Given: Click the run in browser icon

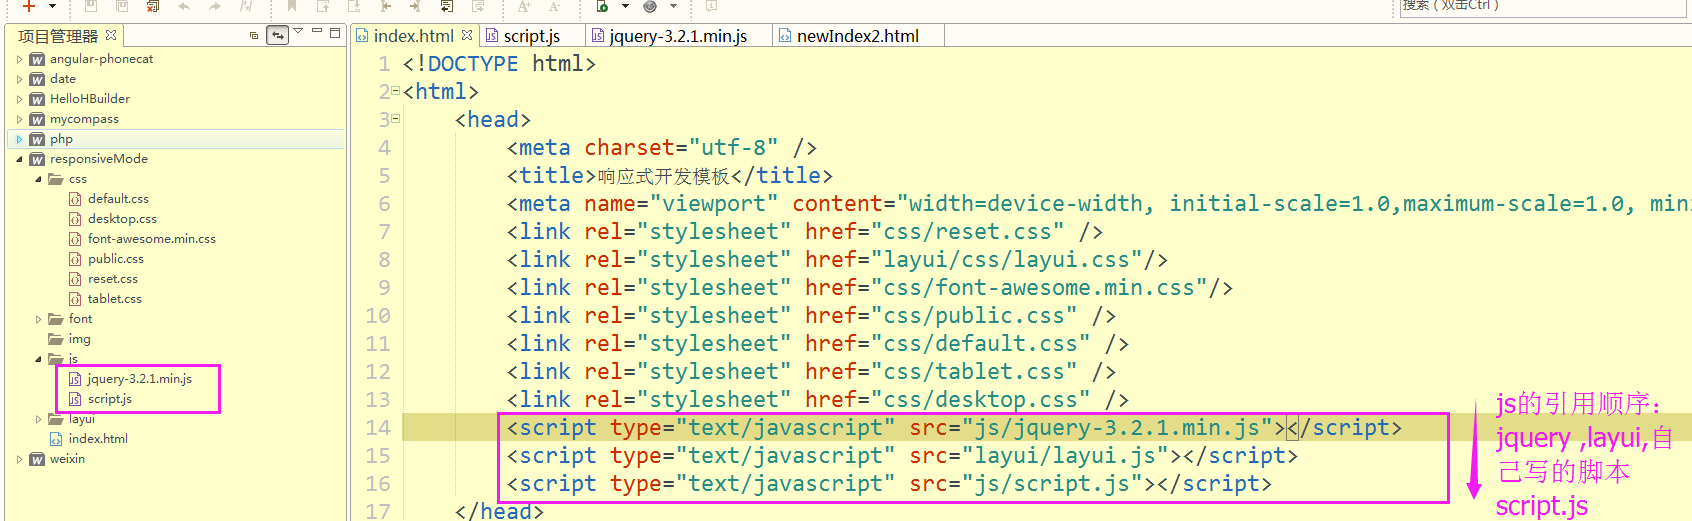Looking at the screenshot, I should pos(602,6).
